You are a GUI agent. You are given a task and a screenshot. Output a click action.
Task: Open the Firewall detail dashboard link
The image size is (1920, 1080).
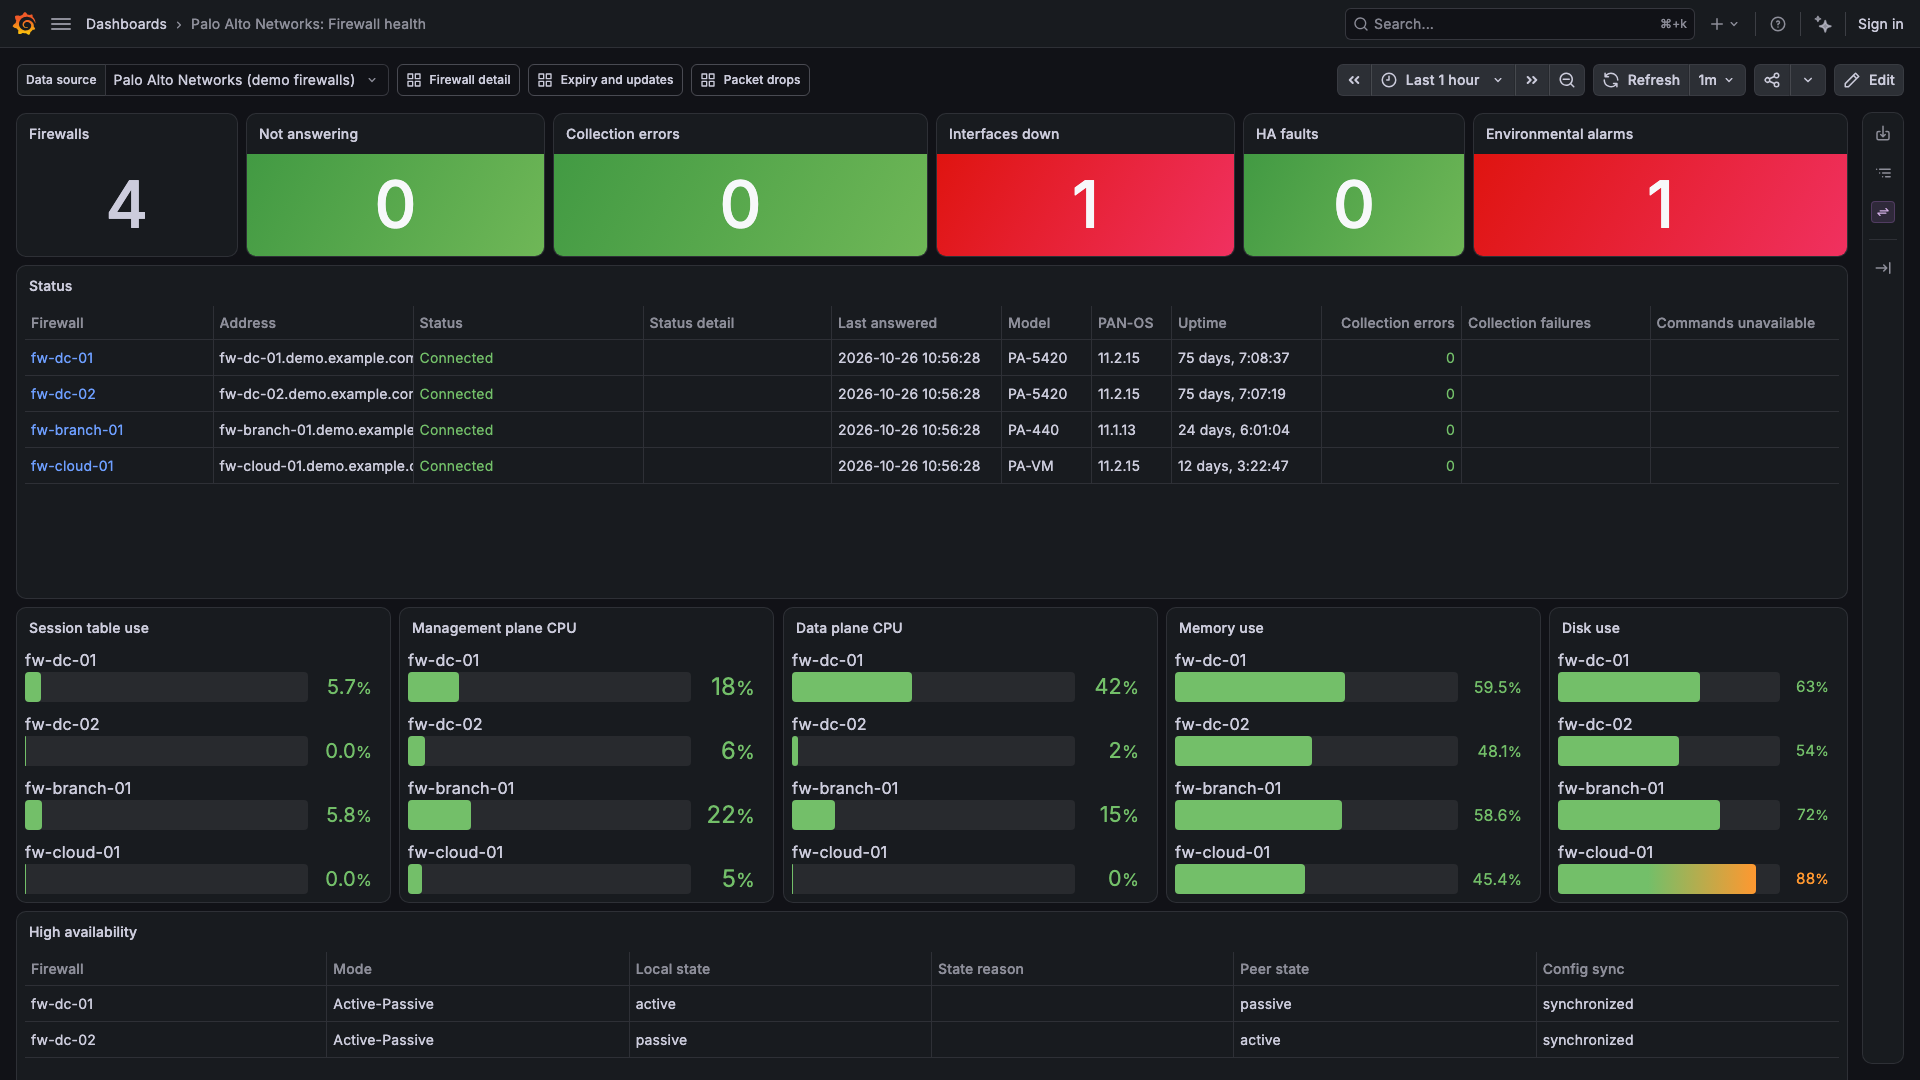[x=459, y=80]
